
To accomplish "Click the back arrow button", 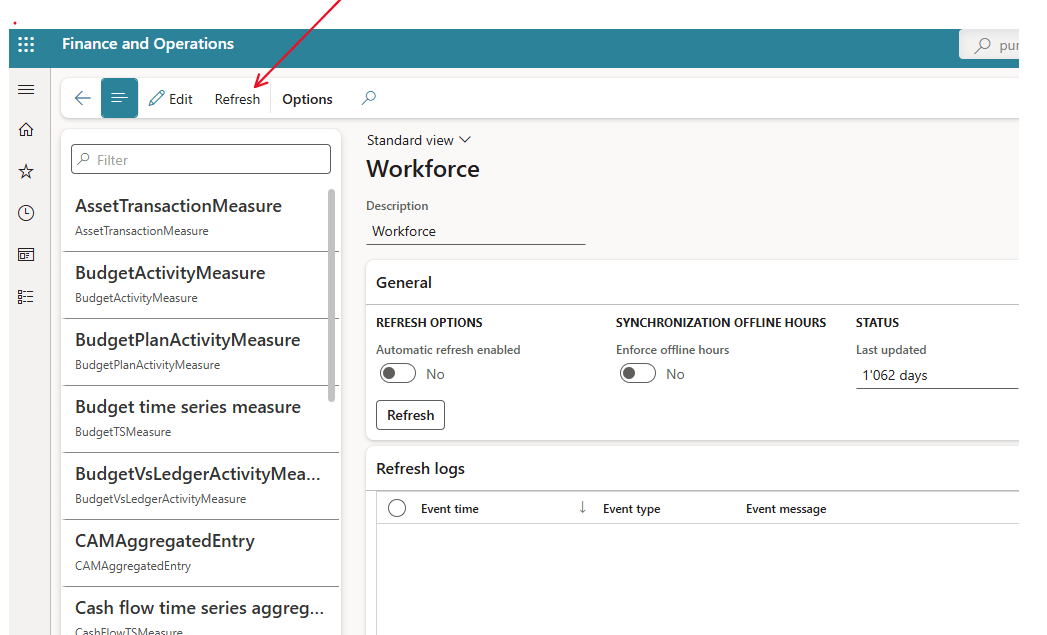I will click(x=83, y=99).
